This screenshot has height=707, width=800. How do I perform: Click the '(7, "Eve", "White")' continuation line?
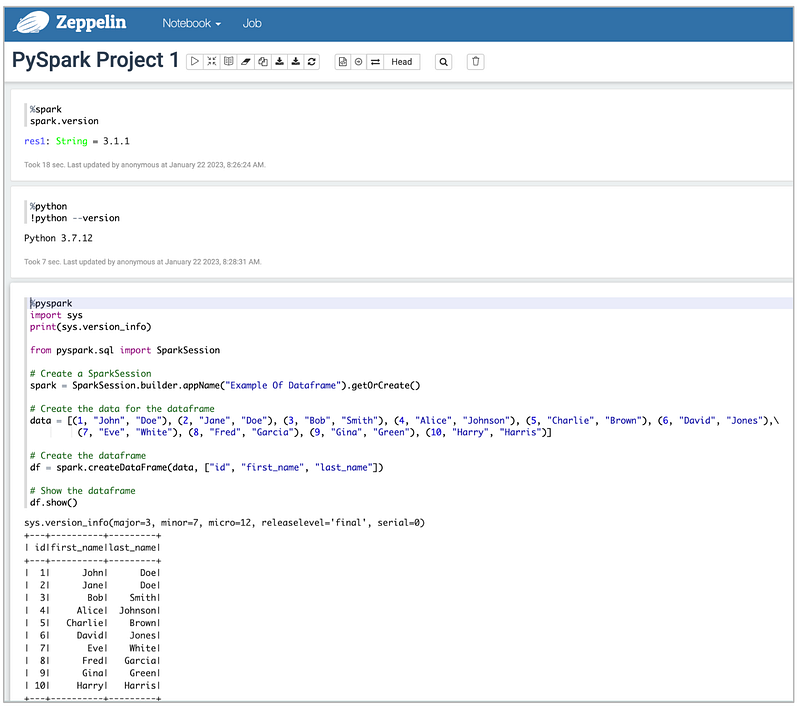click(x=315, y=432)
